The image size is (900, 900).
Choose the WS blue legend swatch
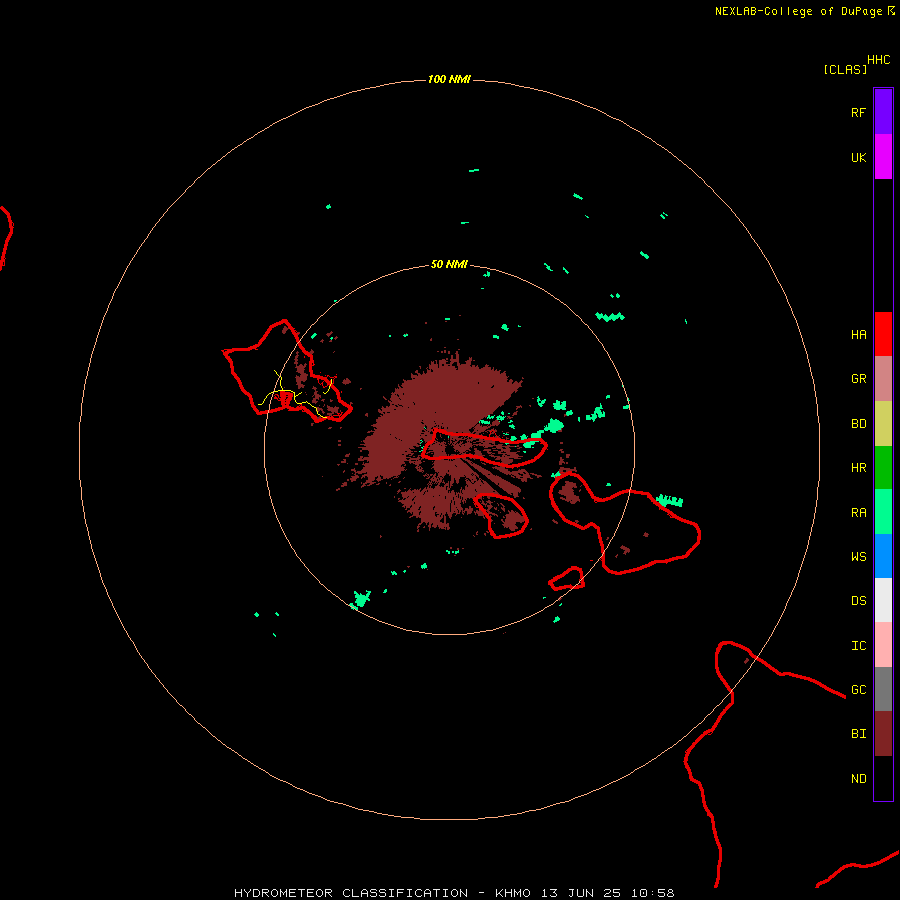coord(883,556)
